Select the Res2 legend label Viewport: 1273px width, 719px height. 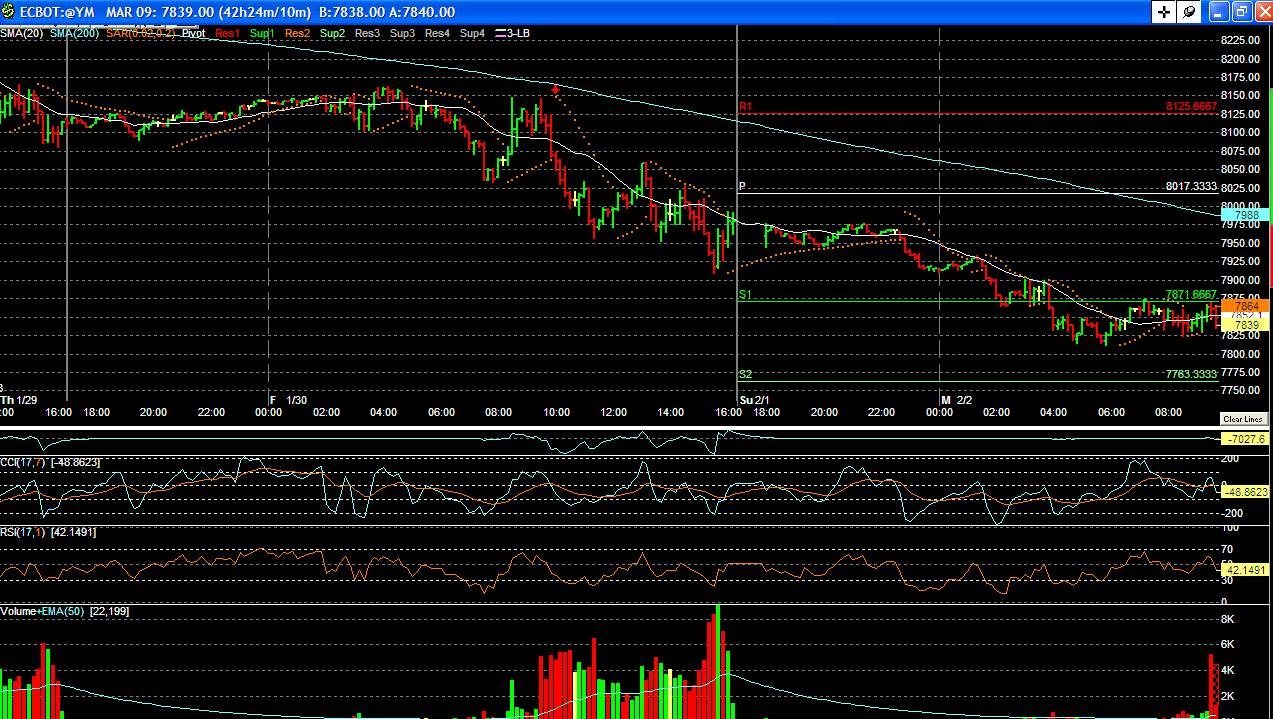297,33
